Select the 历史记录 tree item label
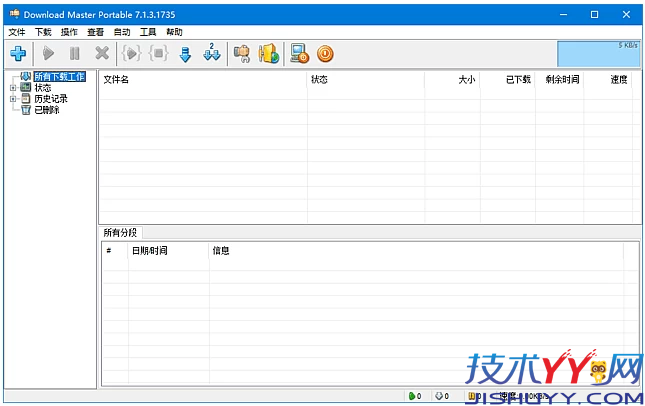The width and height of the screenshot is (645, 406). pos(51,99)
